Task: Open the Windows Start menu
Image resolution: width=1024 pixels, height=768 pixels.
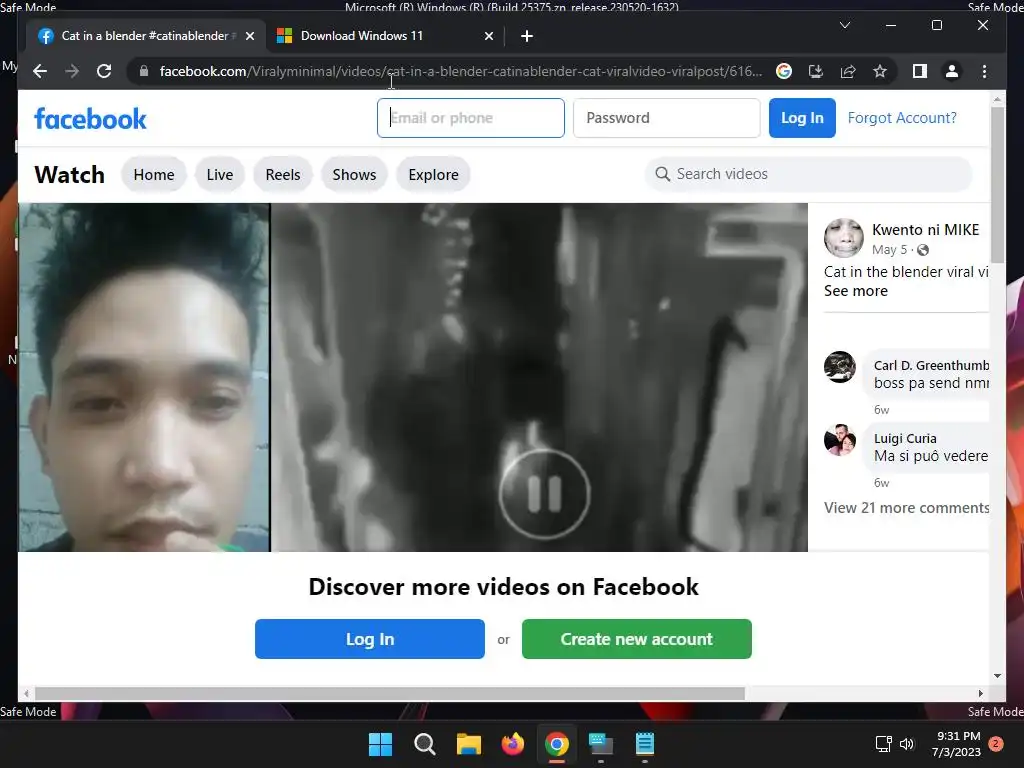Action: click(x=380, y=744)
